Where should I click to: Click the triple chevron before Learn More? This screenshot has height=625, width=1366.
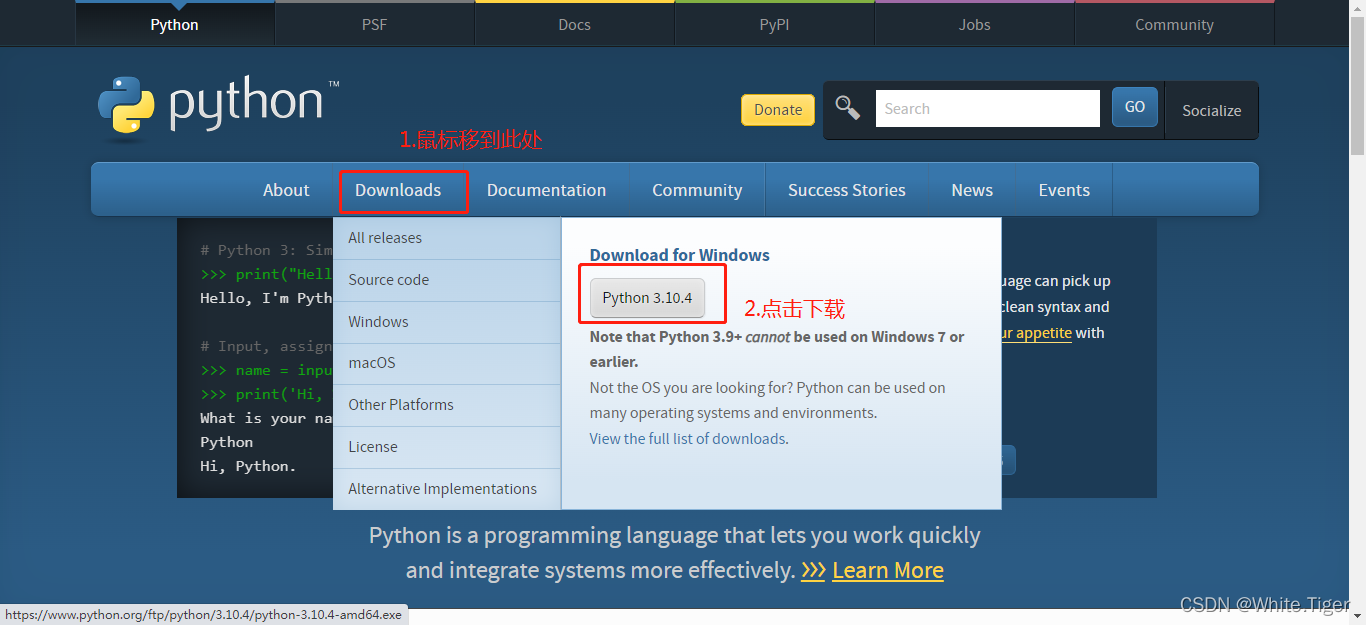click(x=813, y=571)
